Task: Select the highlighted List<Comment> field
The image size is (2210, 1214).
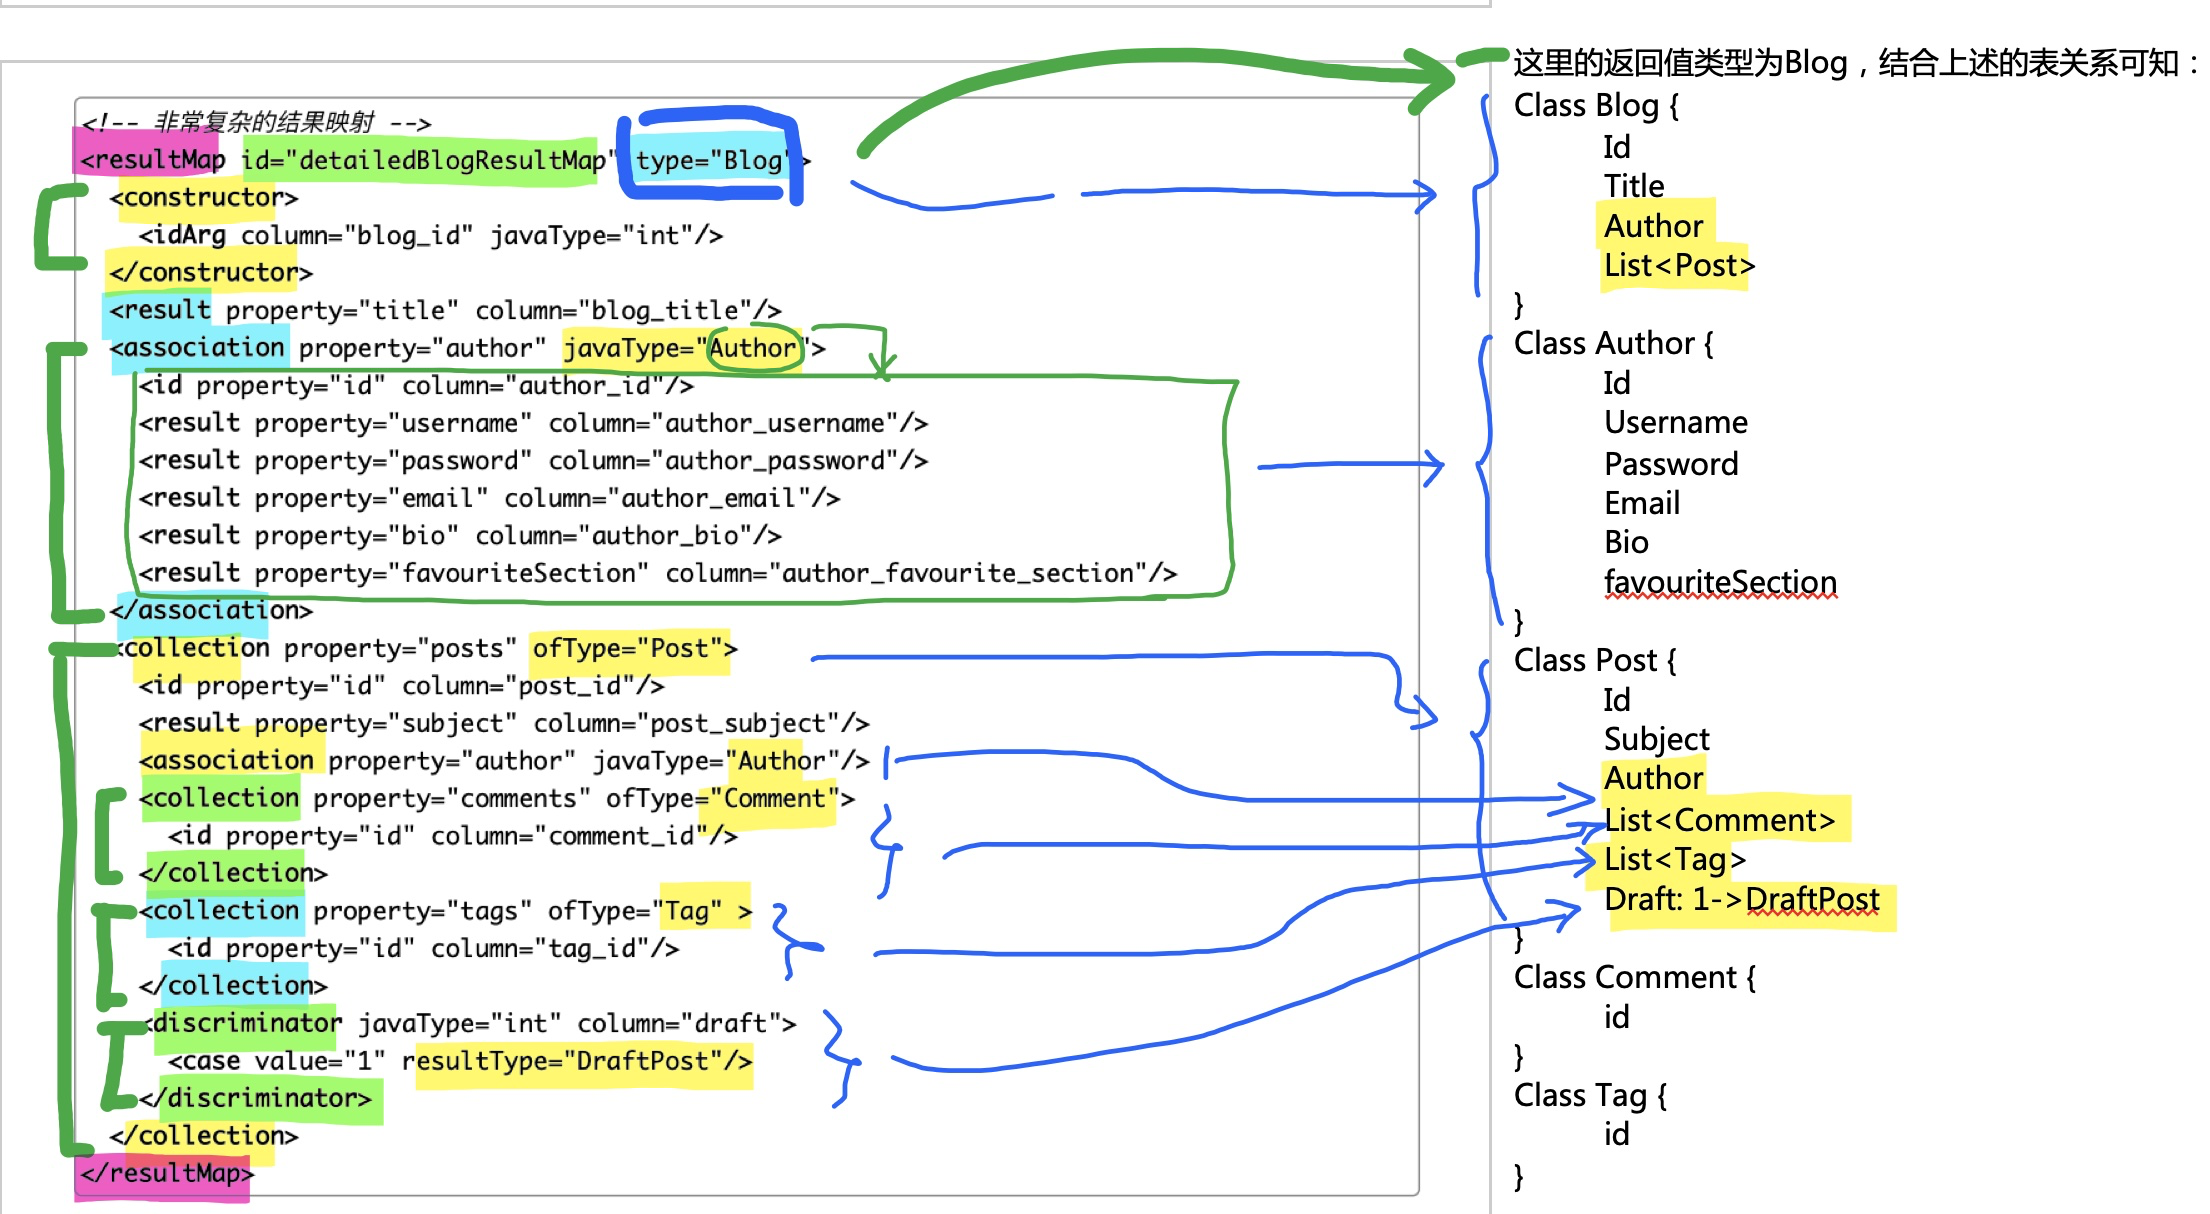Action: click(1720, 820)
